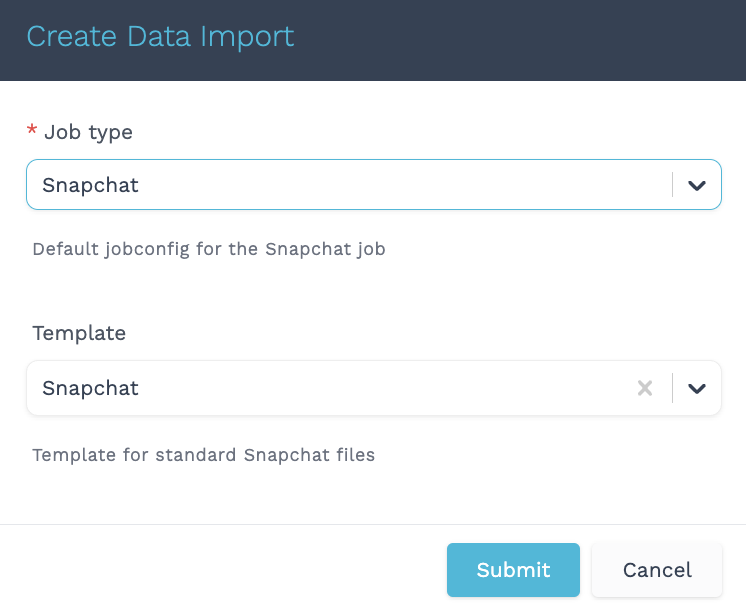Click the Template field label
This screenshot has width=746, height=610.
[x=79, y=333]
